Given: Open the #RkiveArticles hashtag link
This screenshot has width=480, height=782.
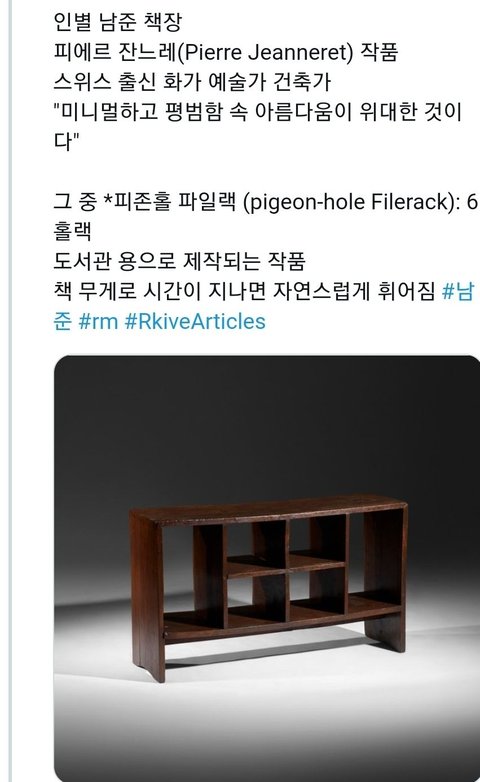Looking at the screenshot, I should [195, 321].
